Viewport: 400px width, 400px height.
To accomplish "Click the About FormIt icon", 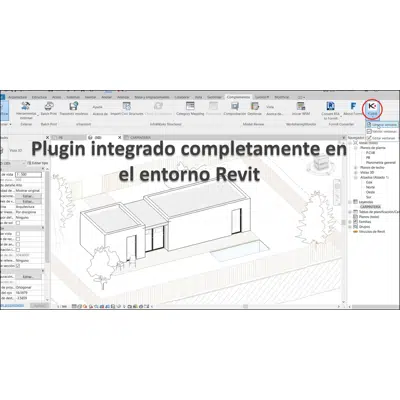I will 353,107.
